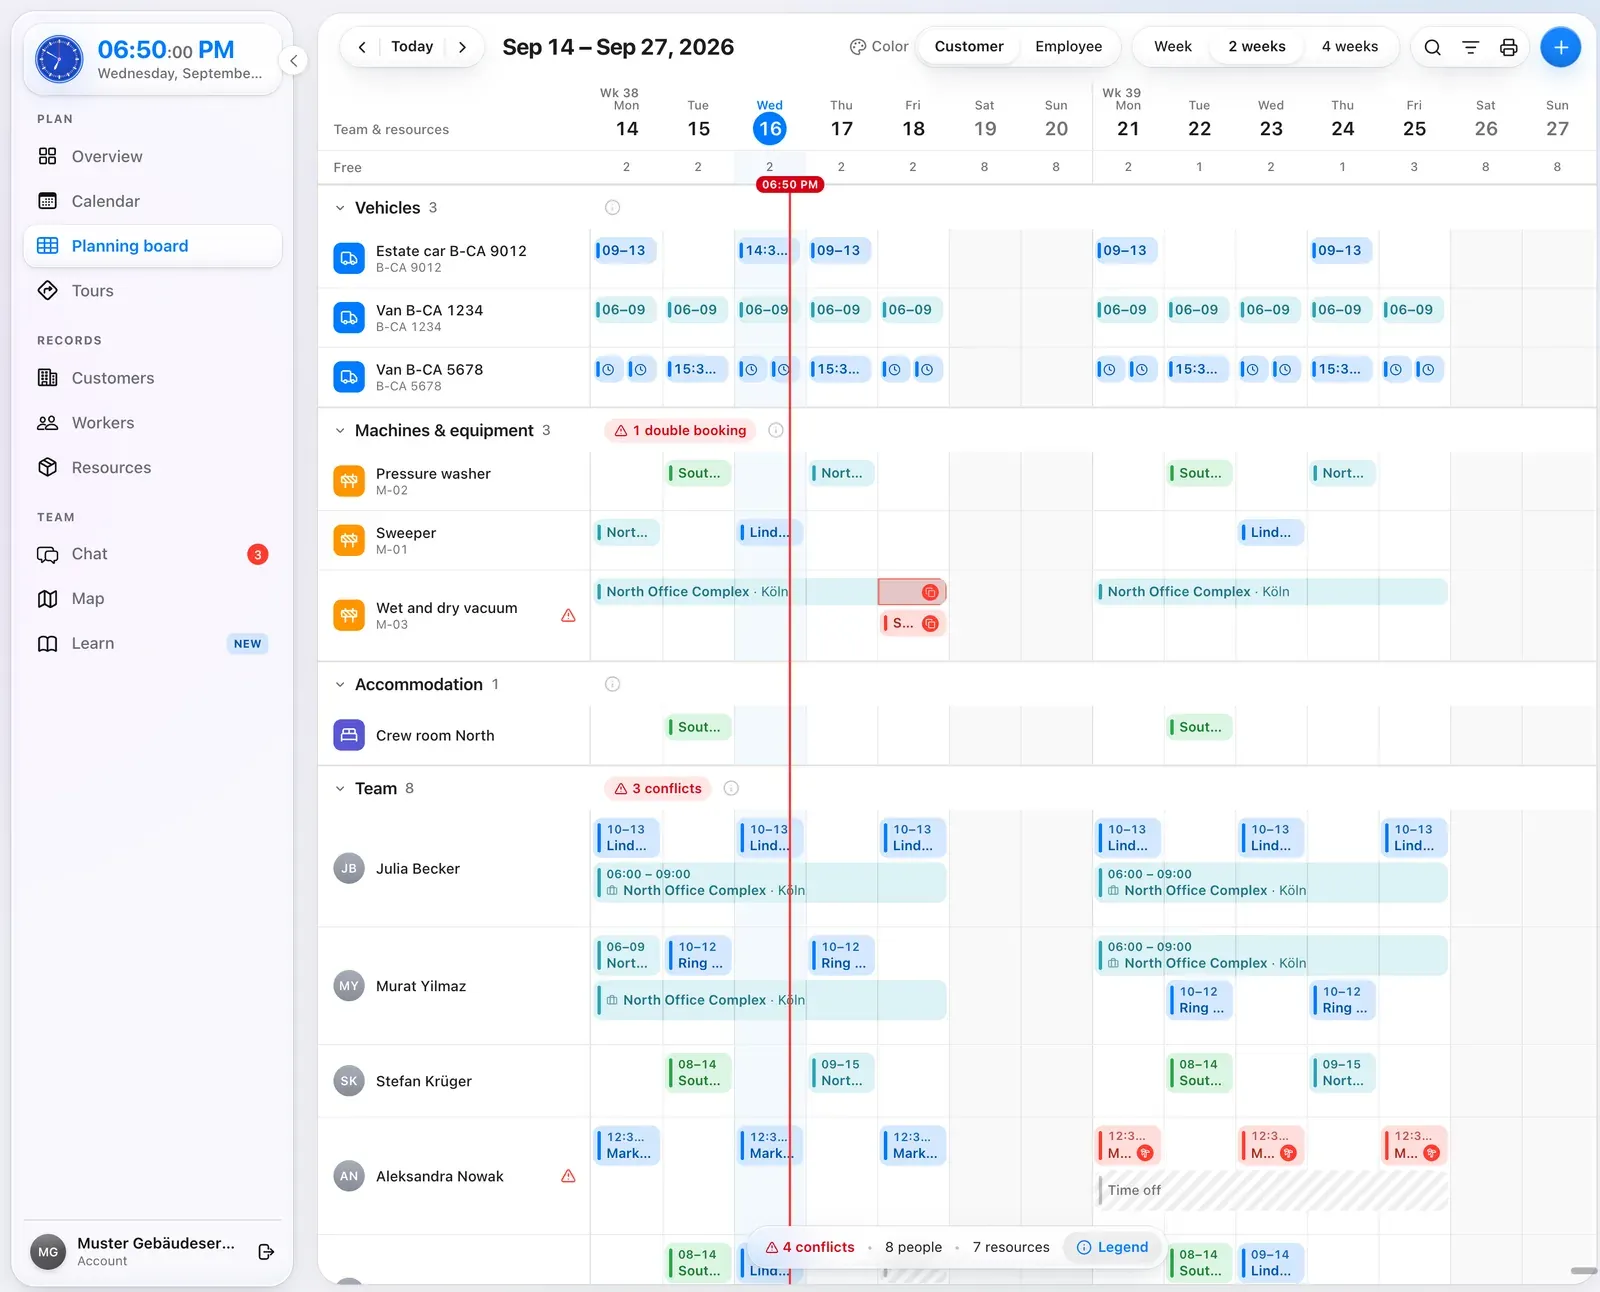The image size is (1600, 1292).
Task: Switch grouping to Employee
Action: (x=1068, y=47)
